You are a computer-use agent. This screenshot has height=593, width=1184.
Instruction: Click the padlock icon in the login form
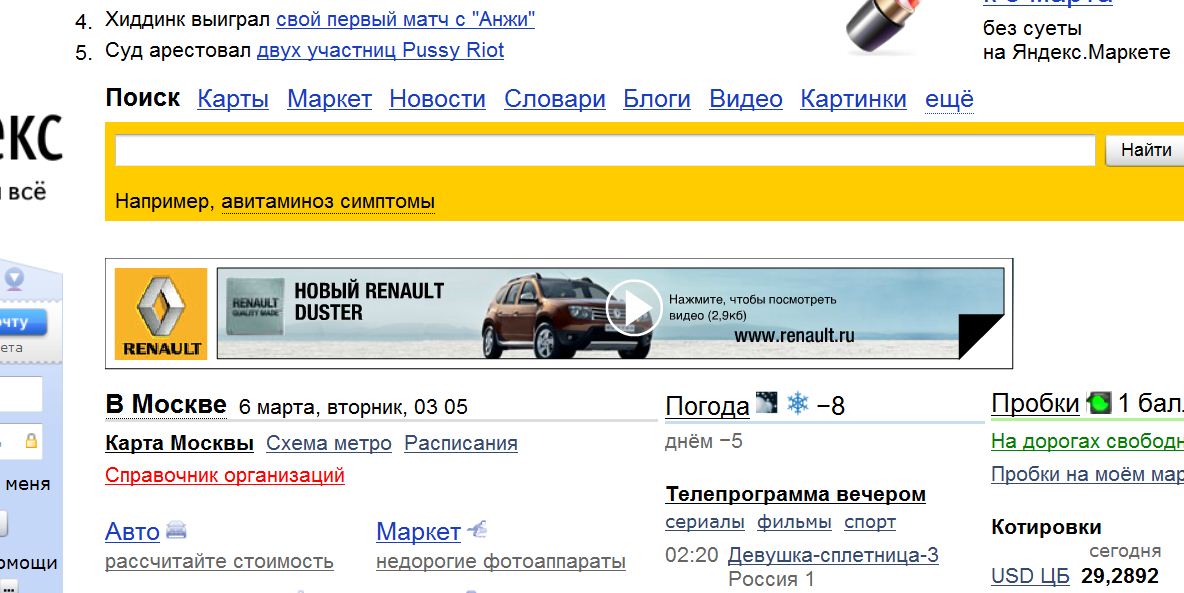coord(31,440)
